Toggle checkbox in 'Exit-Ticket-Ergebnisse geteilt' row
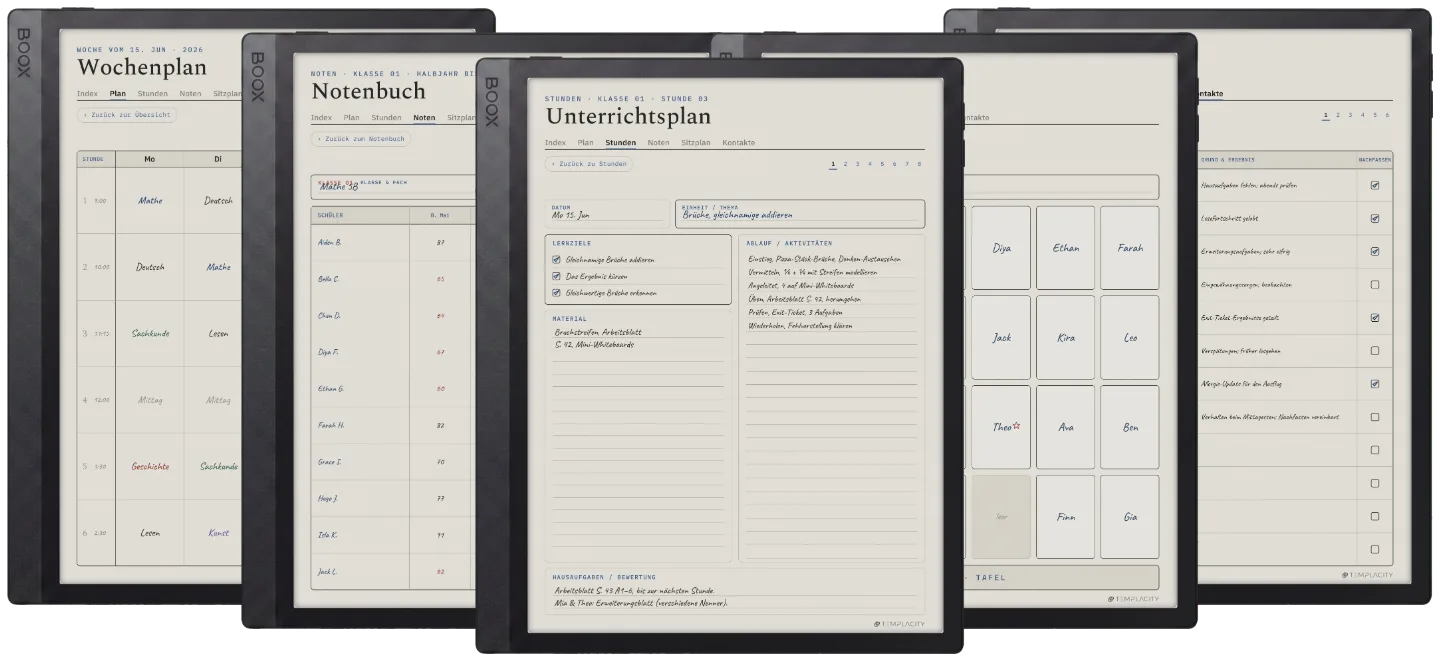This screenshot has width=1440, height=661. tap(1374, 318)
